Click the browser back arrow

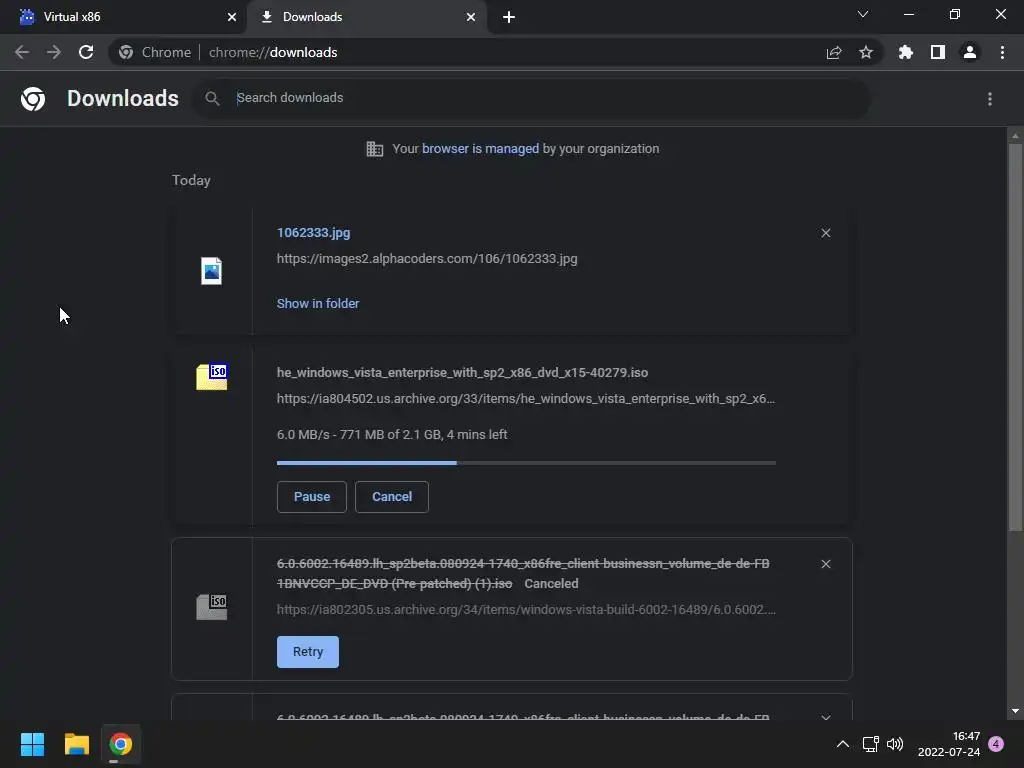click(22, 52)
